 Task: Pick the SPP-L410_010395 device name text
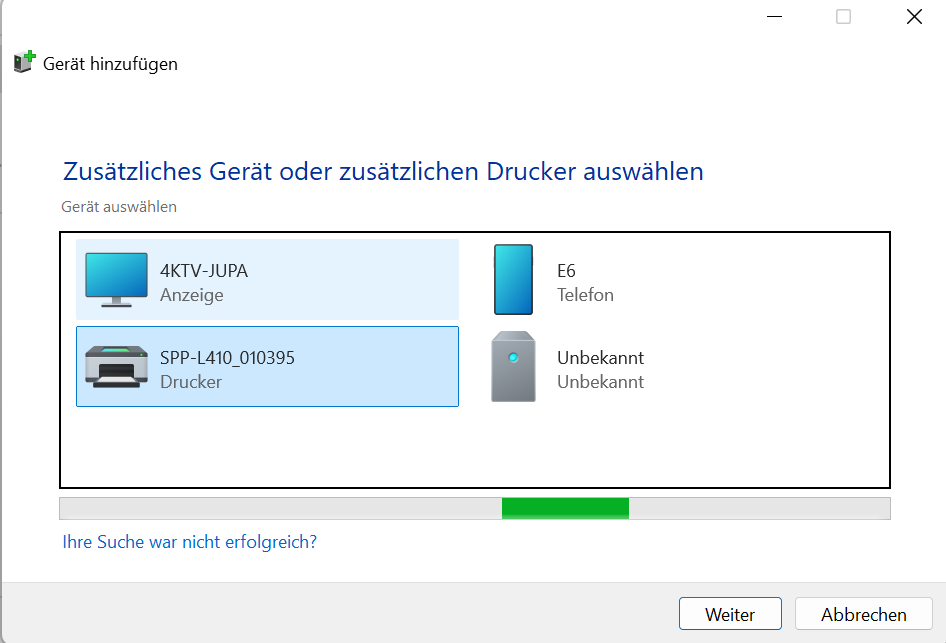coord(227,358)
